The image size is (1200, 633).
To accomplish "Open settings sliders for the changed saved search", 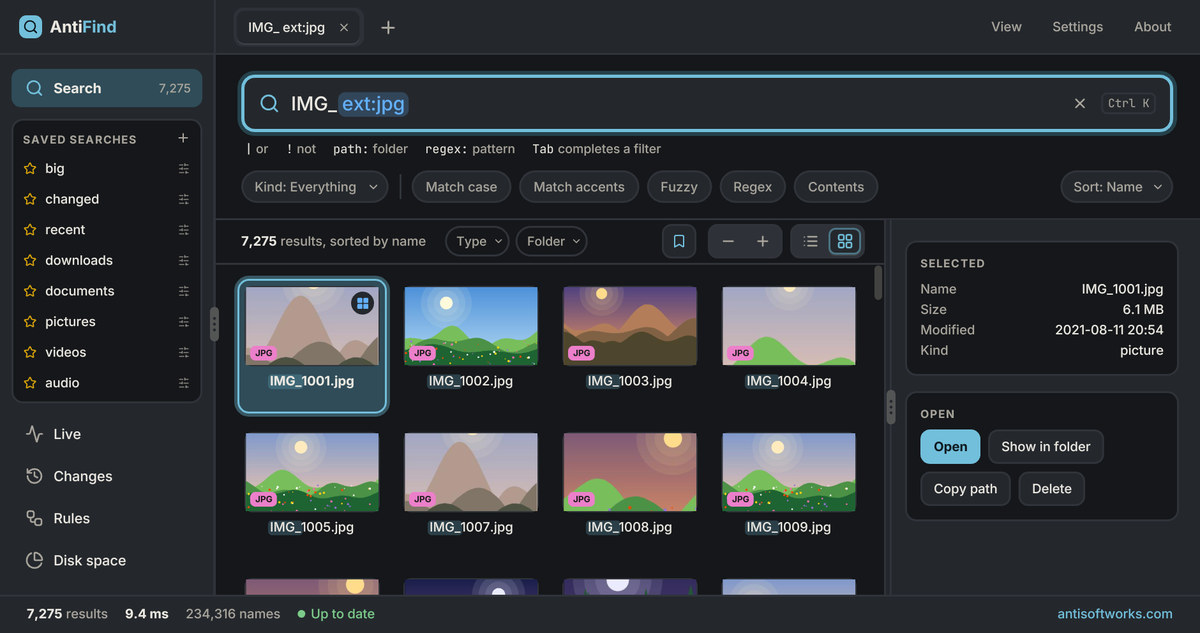I will click(x=184, y=199).
